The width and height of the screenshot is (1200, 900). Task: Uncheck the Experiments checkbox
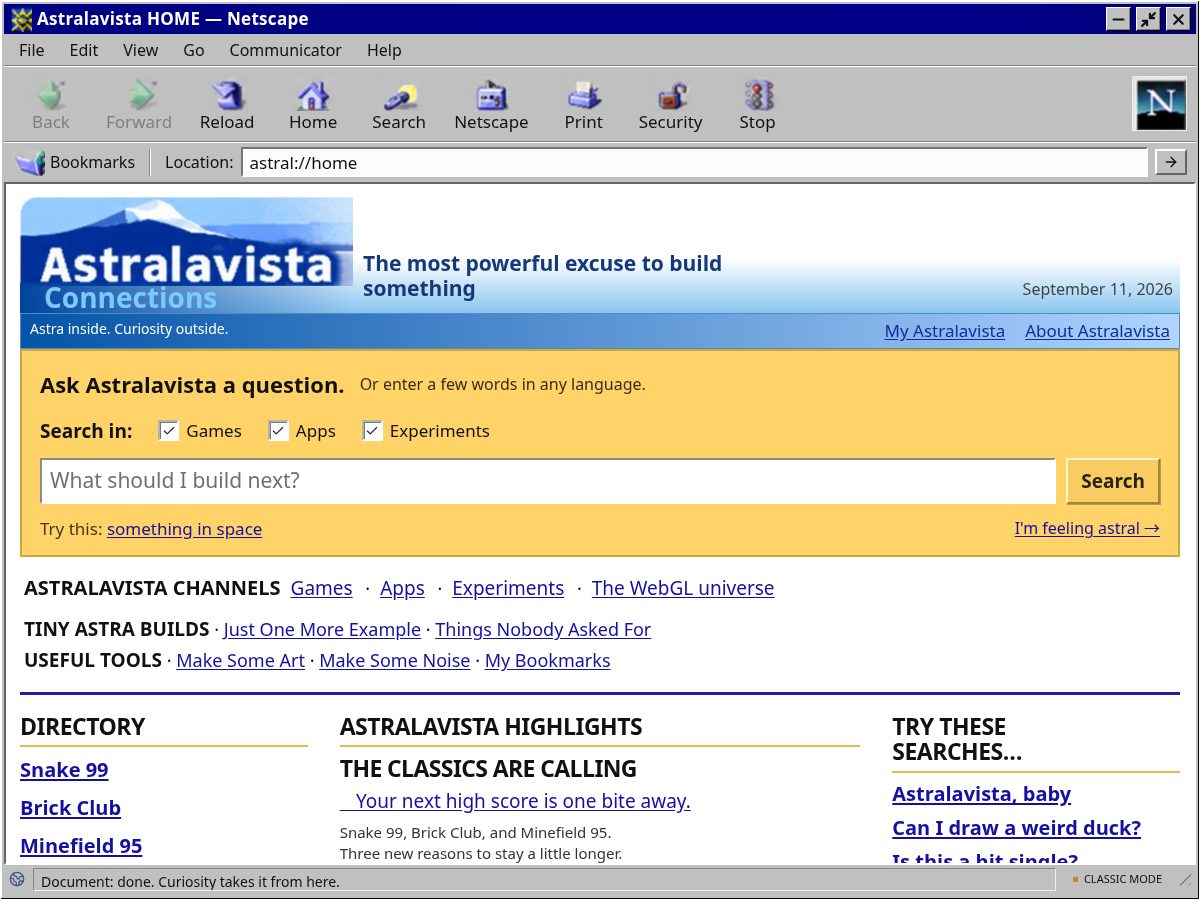[373, 431]
